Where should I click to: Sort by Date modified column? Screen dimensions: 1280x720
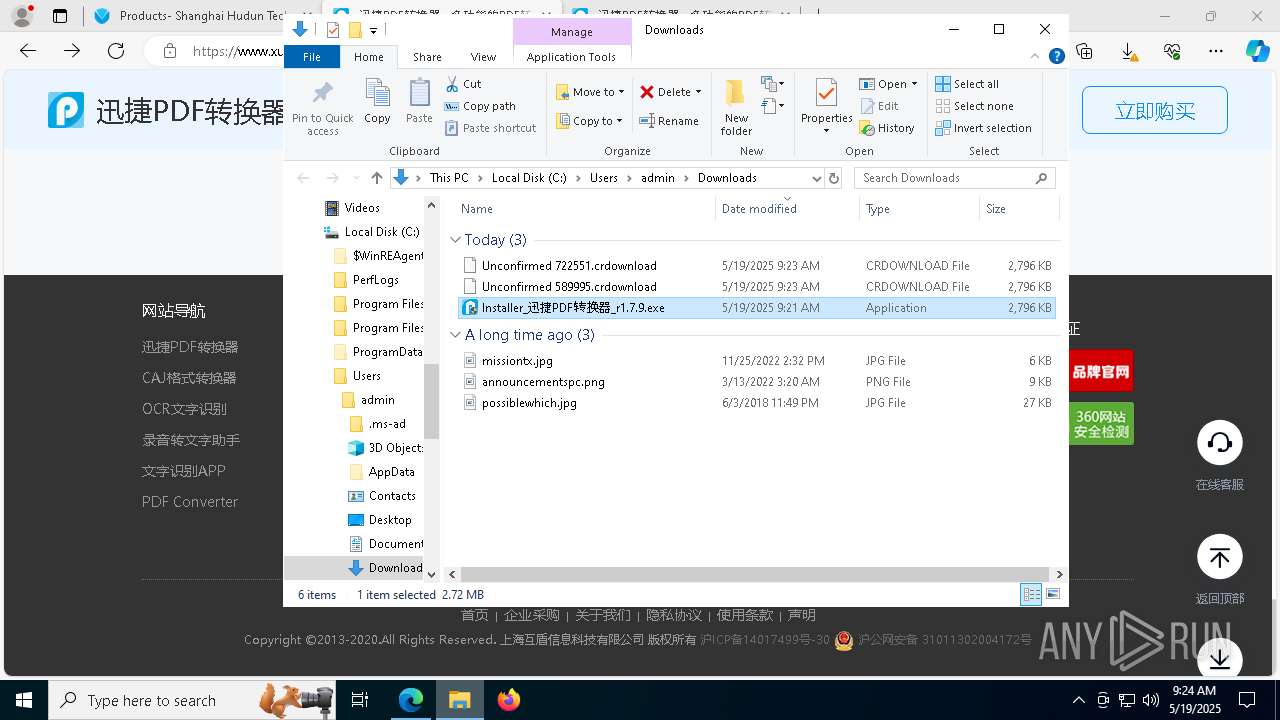coord(787,209)
